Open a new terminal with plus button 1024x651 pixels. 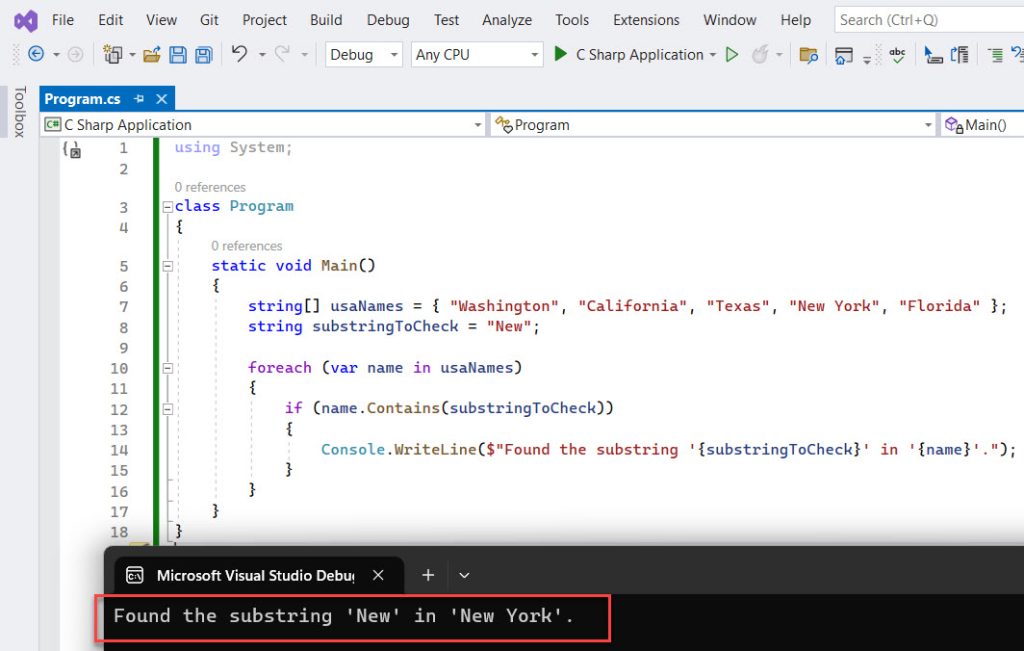[x=428, y=575]
